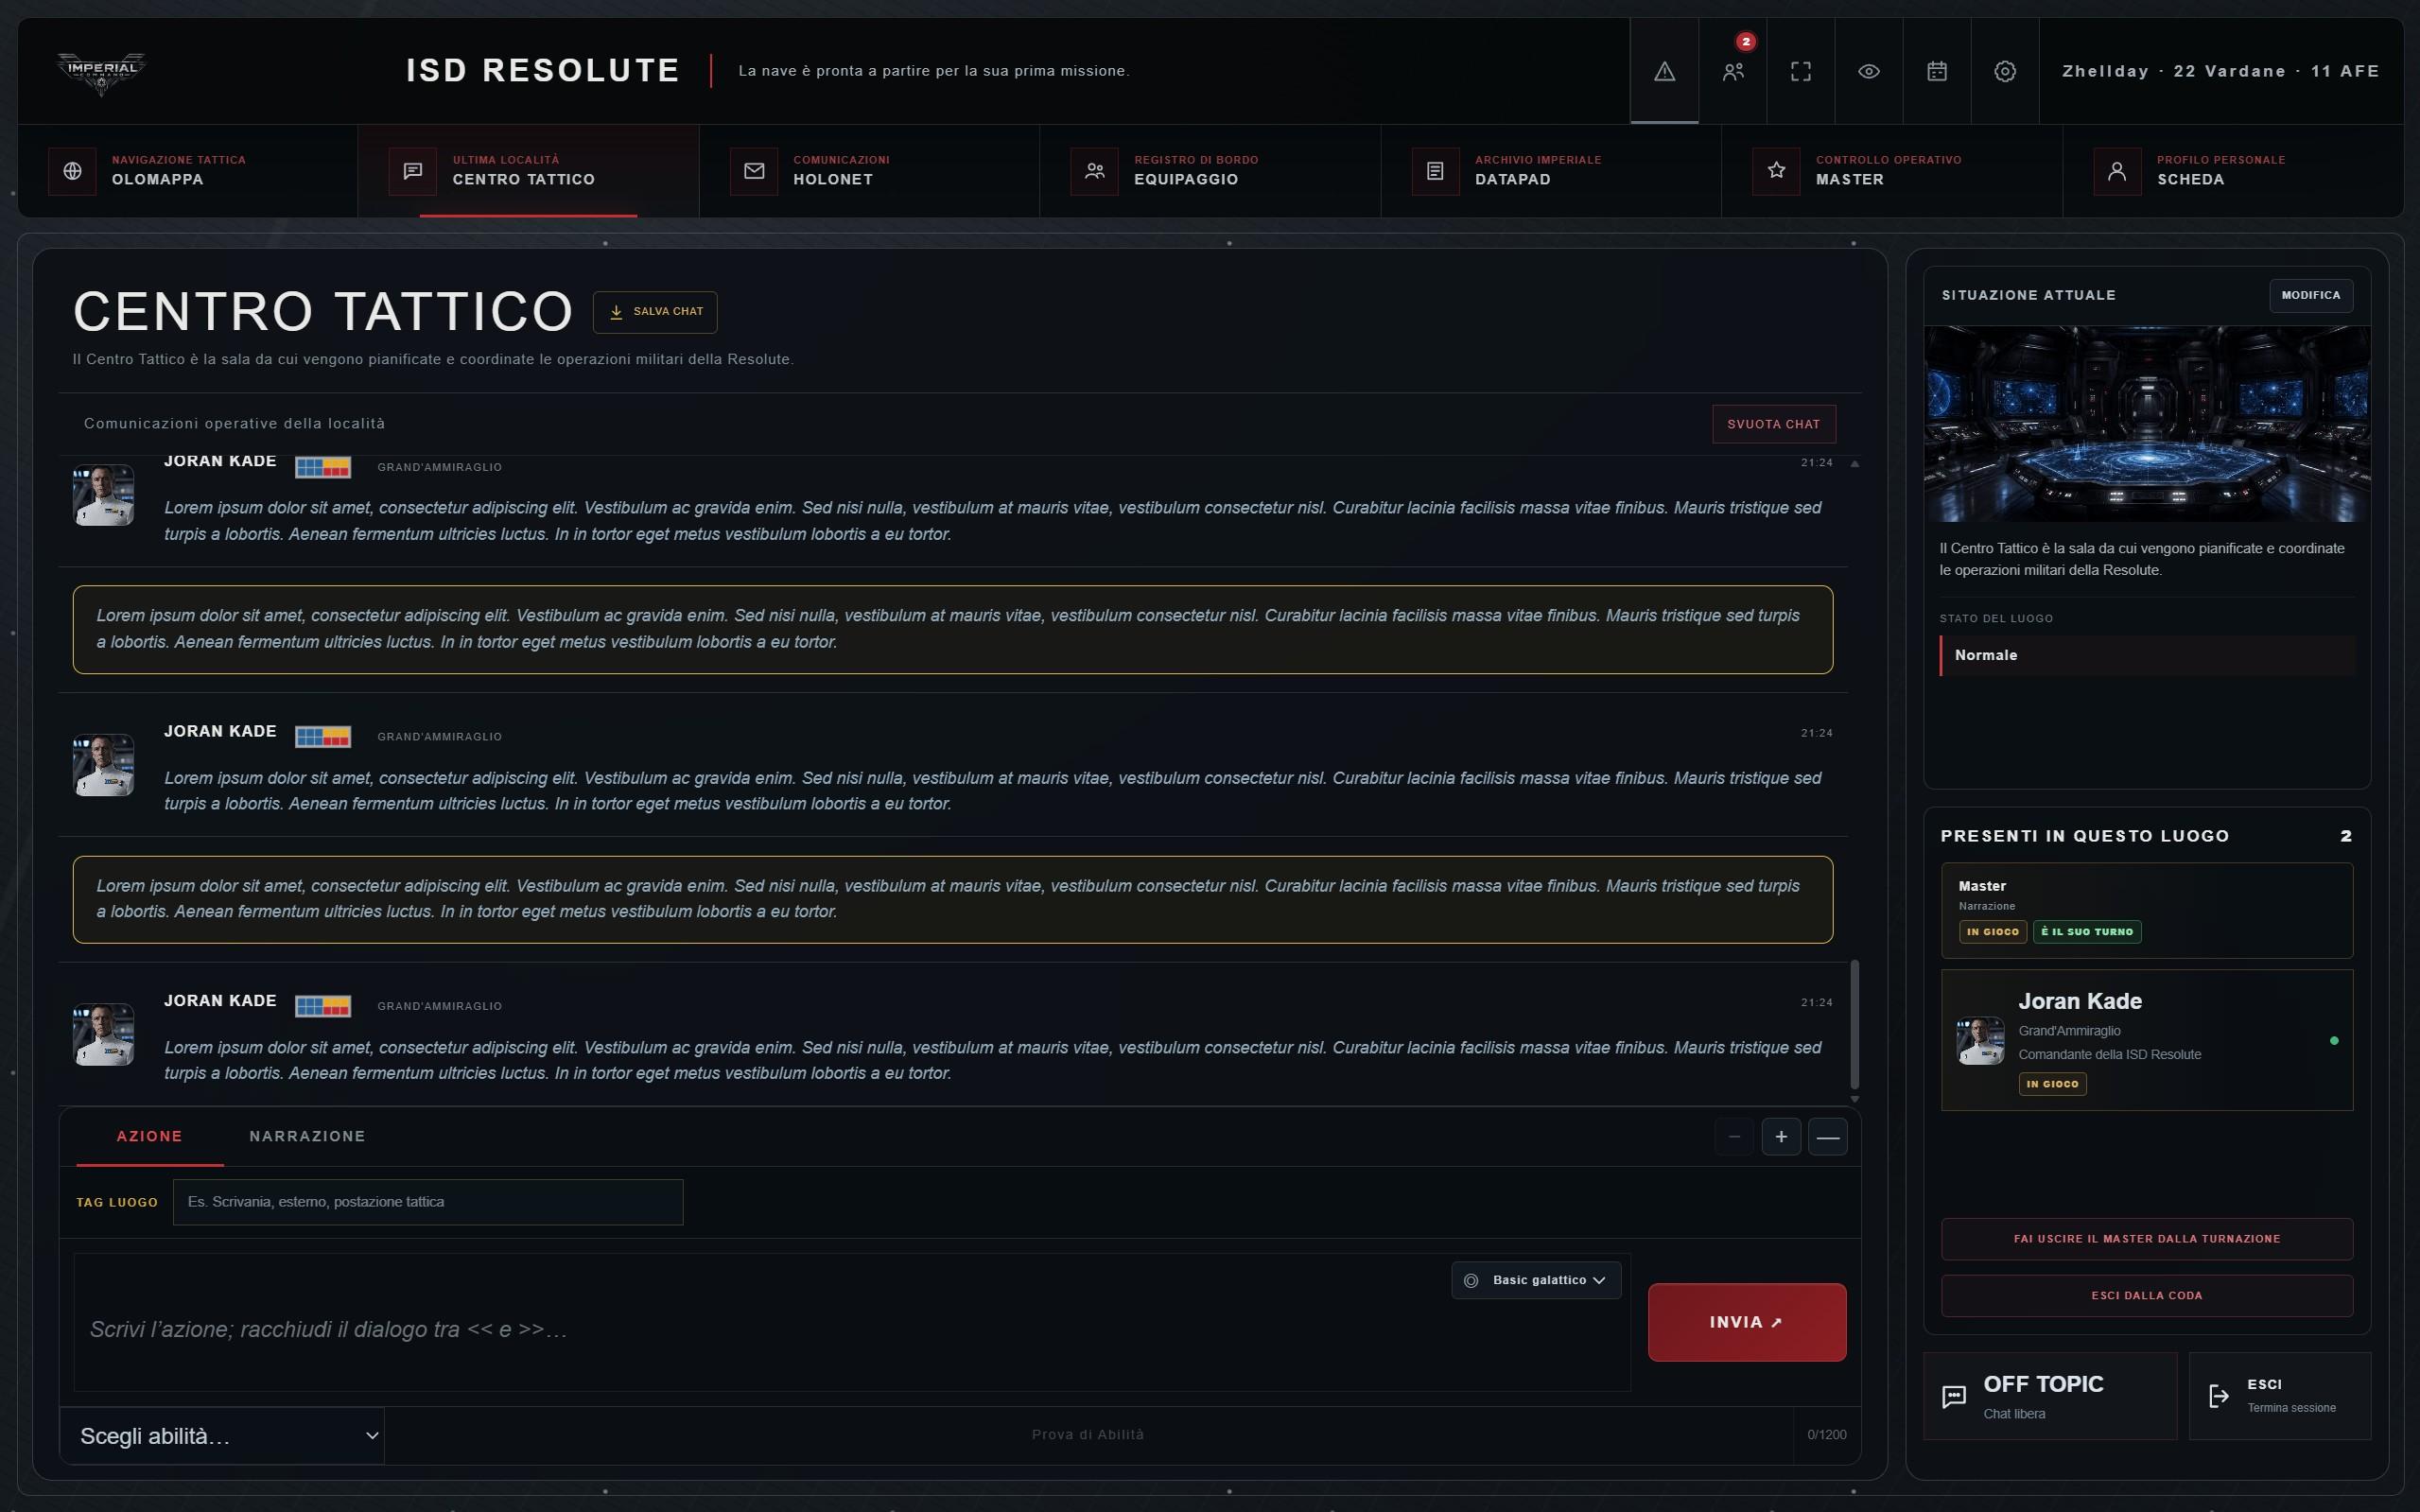Click the chat vertical scrollbar thumb

point(1854,1024)
